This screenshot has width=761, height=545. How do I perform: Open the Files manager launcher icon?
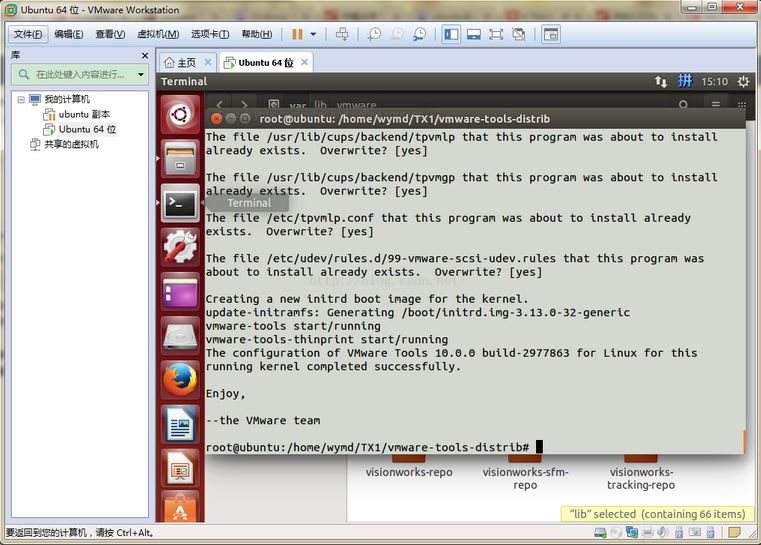(x=180, y=159)
